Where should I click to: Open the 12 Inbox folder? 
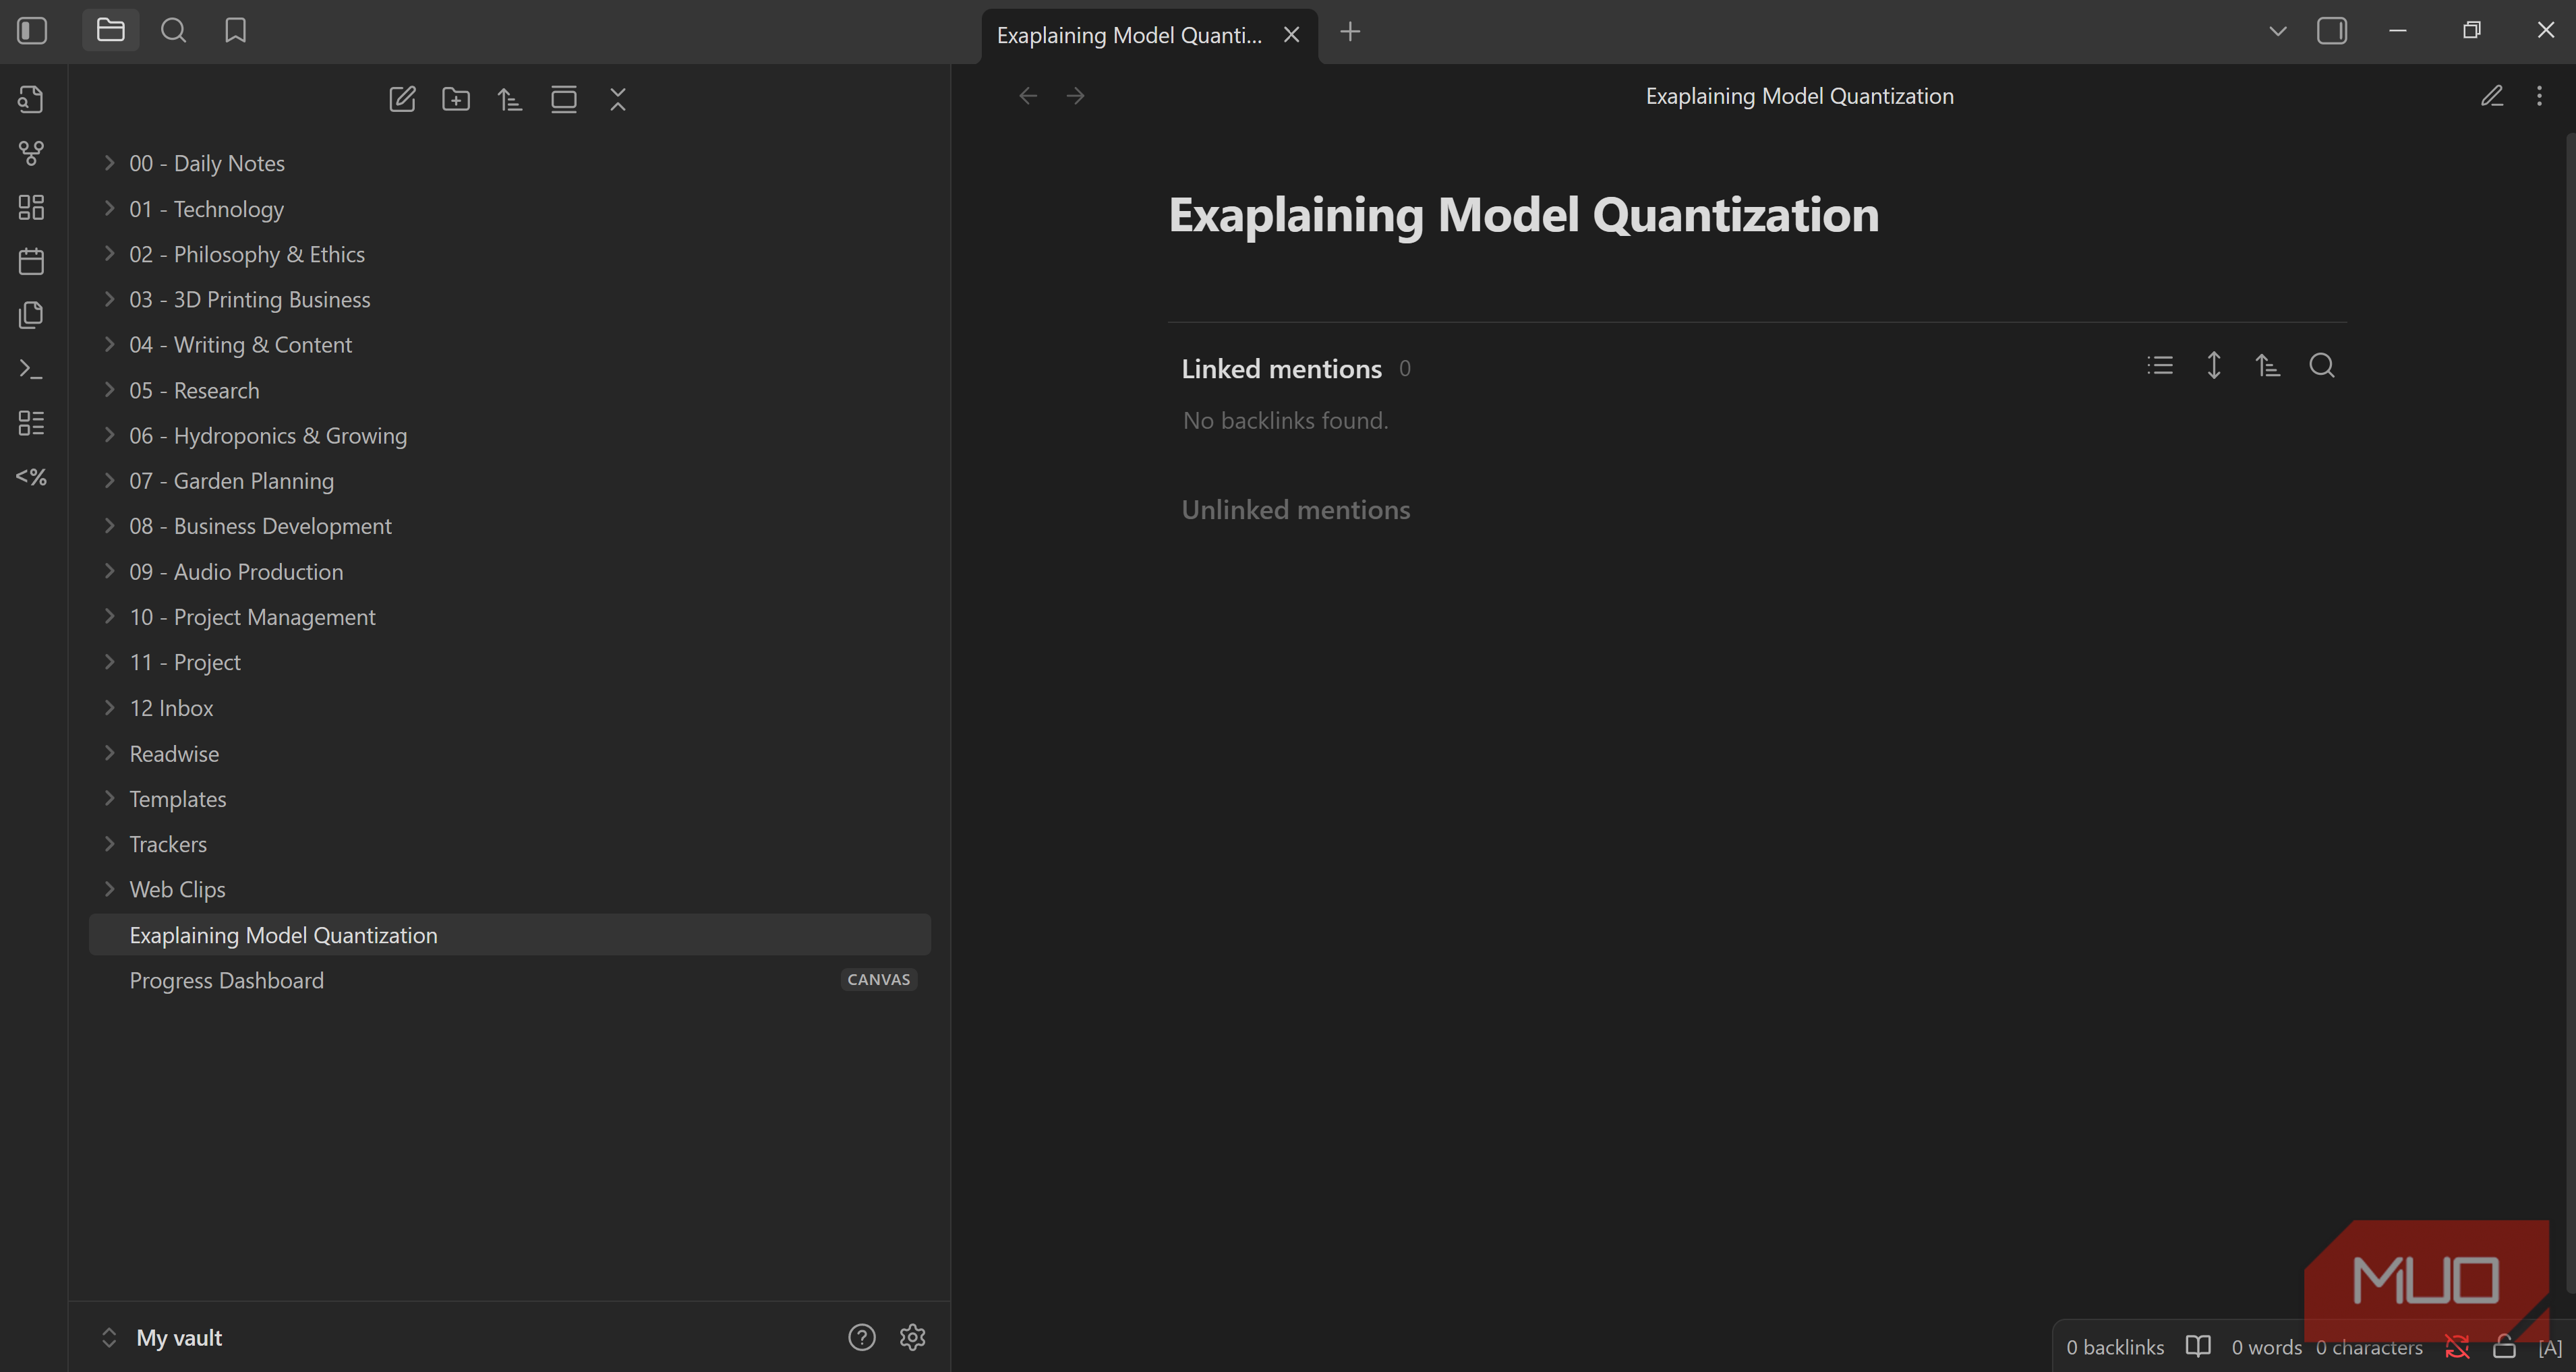tap(510, 708)
